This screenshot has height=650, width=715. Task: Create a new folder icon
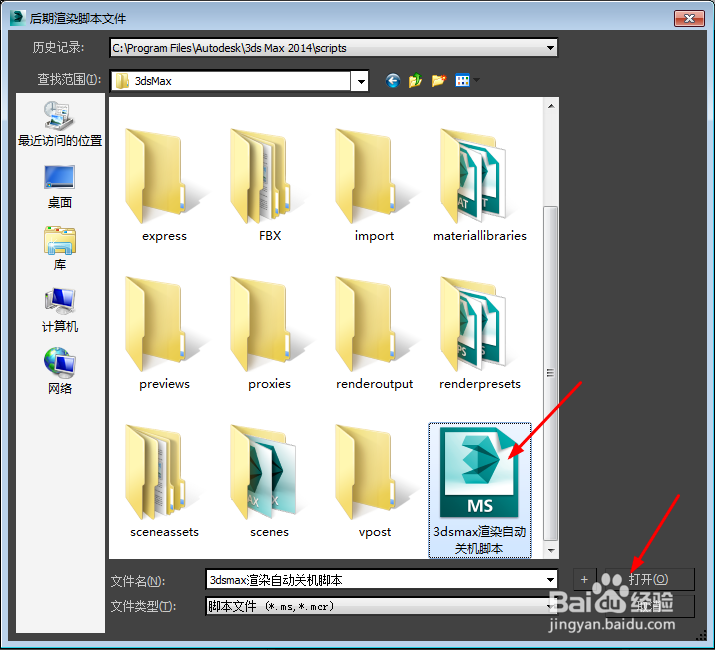(x=438, y=81)
